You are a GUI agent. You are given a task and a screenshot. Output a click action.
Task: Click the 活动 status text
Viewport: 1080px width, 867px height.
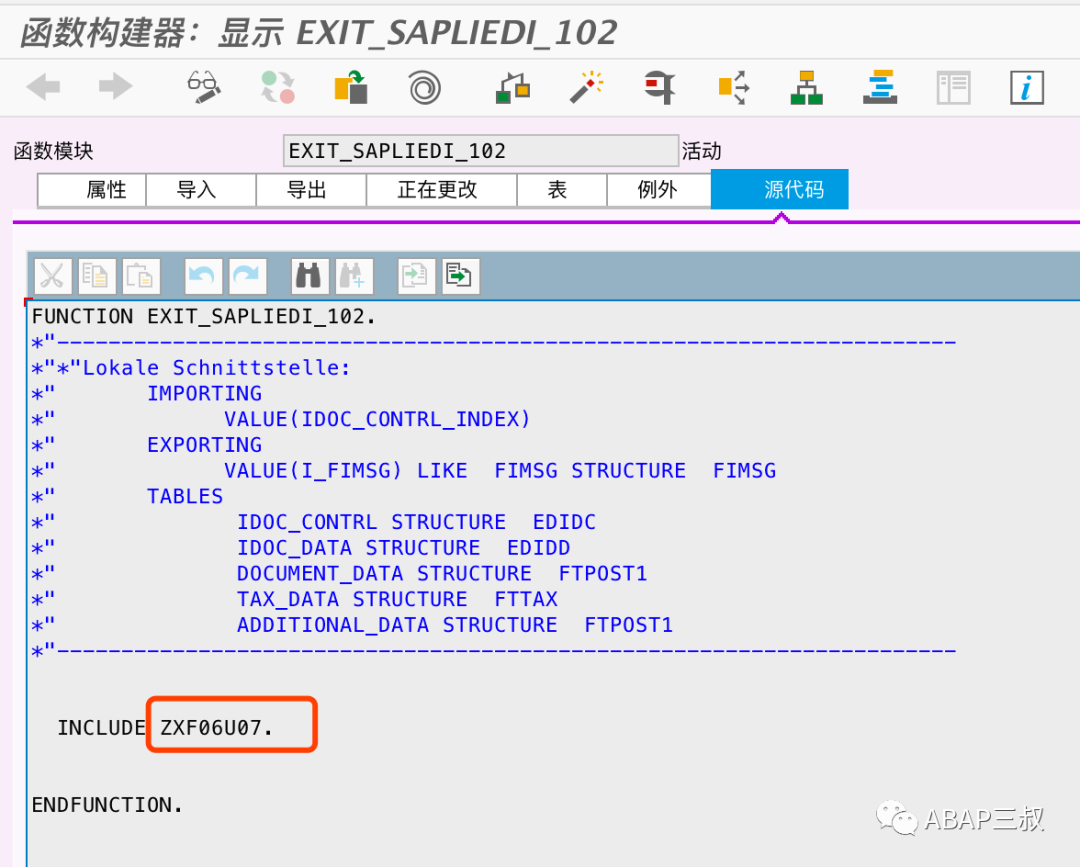pos(702,151)
